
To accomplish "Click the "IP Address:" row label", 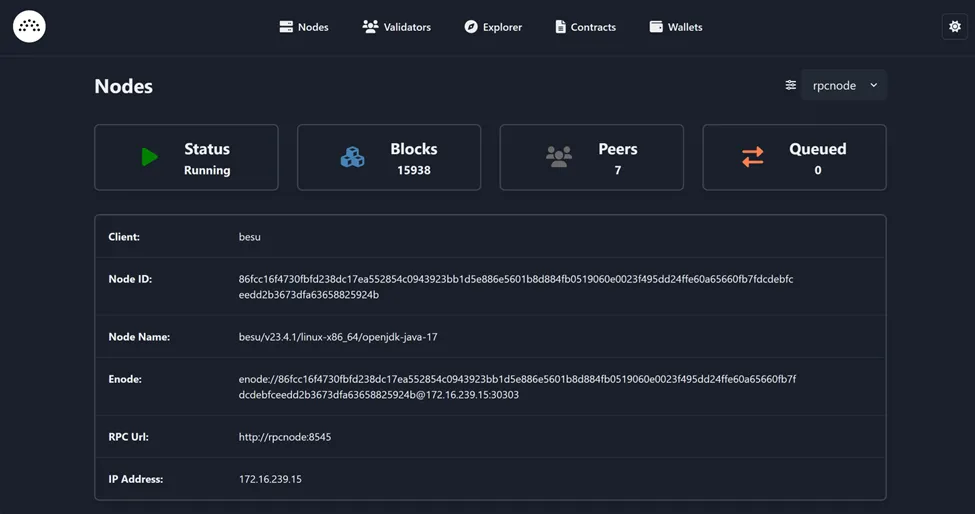I will tap(136, 479).
